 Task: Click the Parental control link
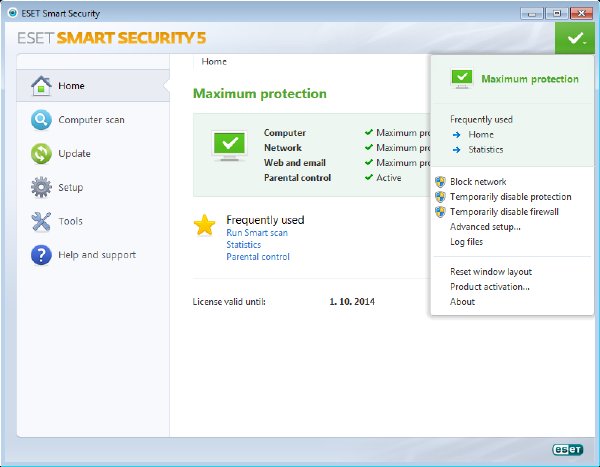258,257
